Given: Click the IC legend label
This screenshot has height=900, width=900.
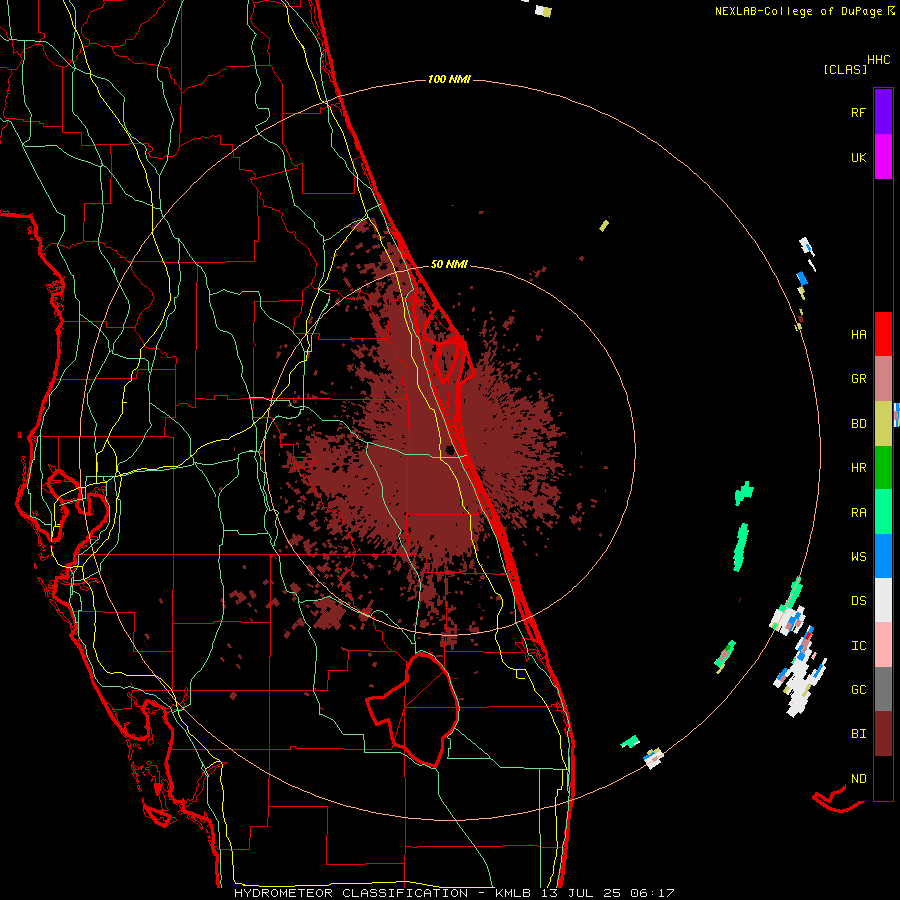Looking at the screenshot, I should click(x=858, y=645).
